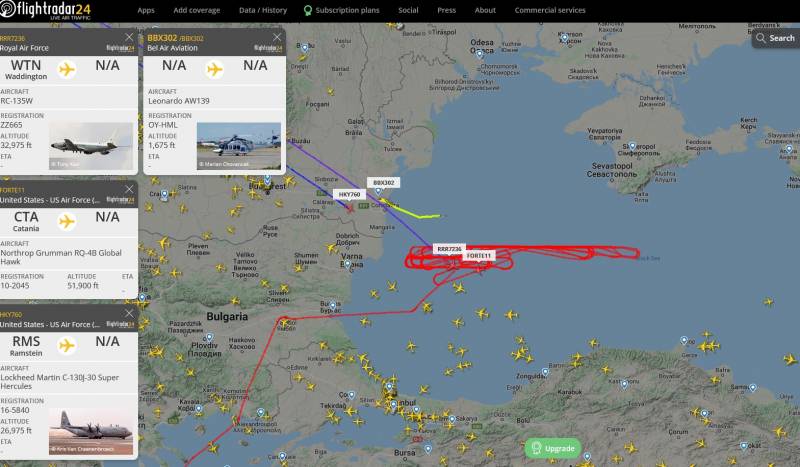The height and width of the screenshot is (467, 800).
Task: Click plane icon in BBX302 card
Action: click(215, 69)
